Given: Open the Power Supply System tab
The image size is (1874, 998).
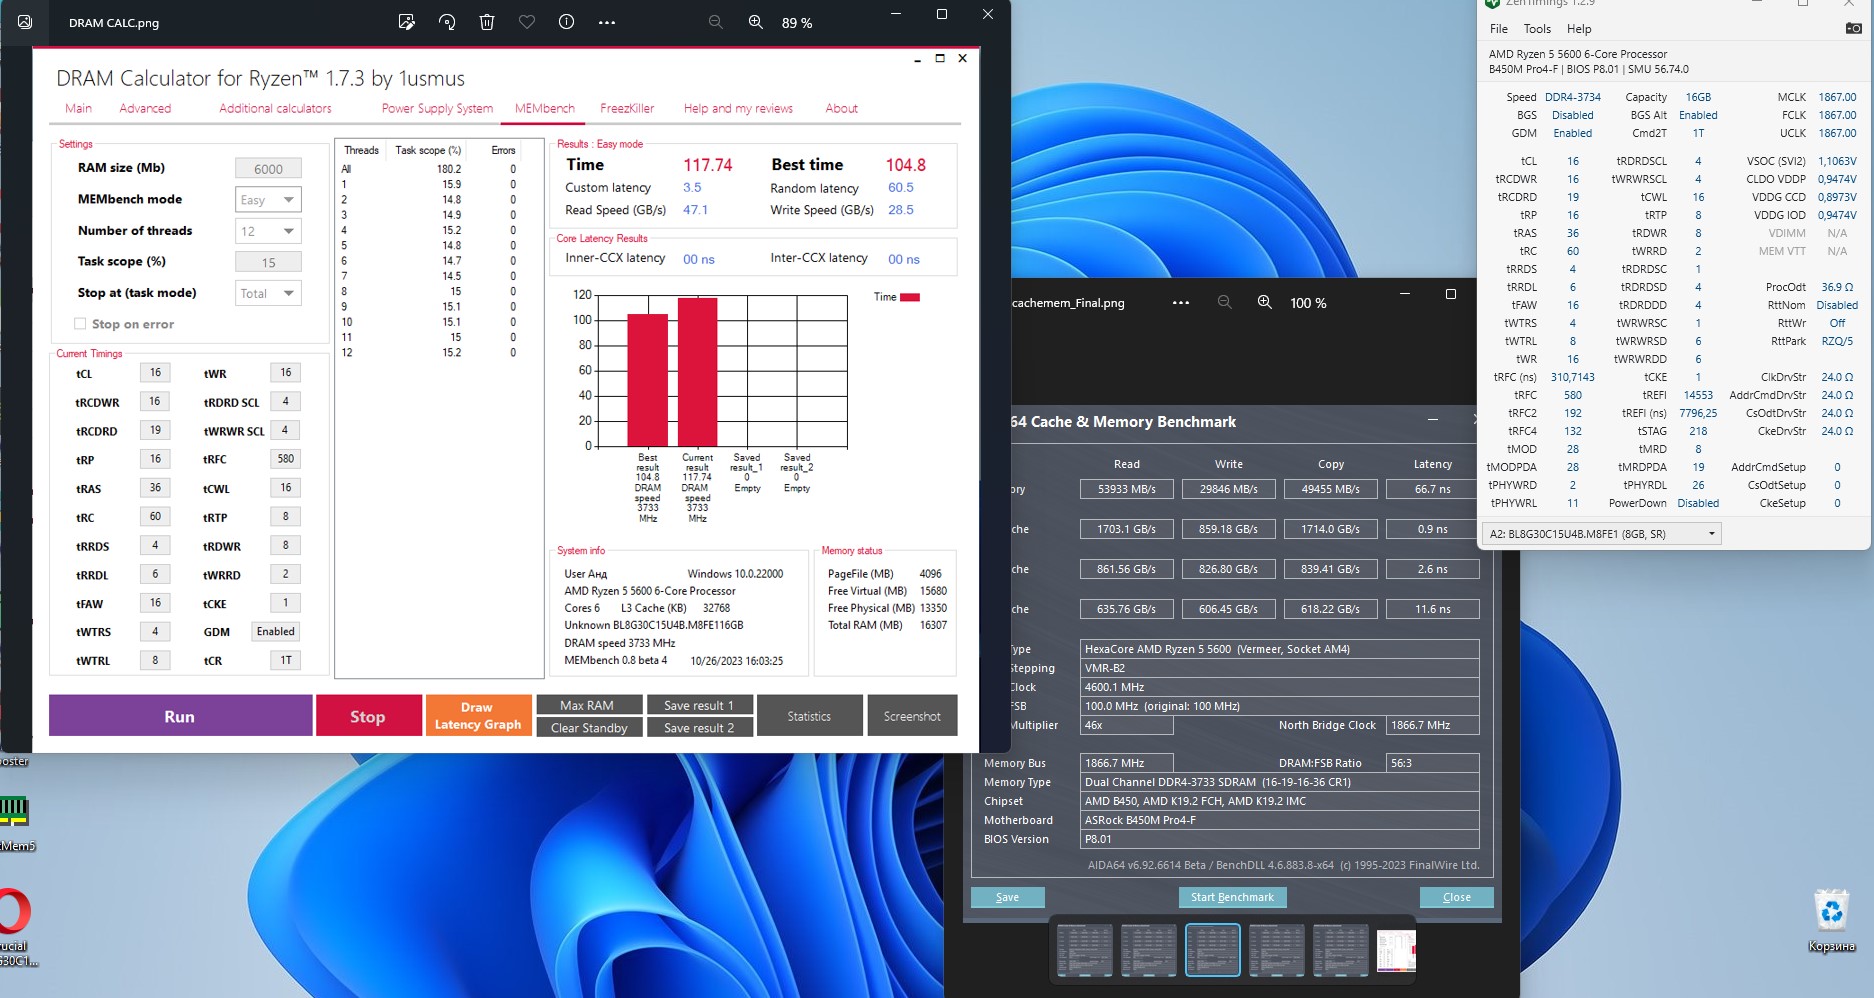Looking at the screenshot, I should [x=437, y=108].
